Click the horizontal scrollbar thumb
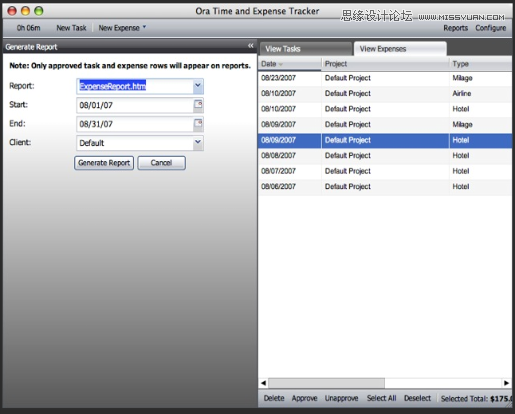 pos(326,383)
